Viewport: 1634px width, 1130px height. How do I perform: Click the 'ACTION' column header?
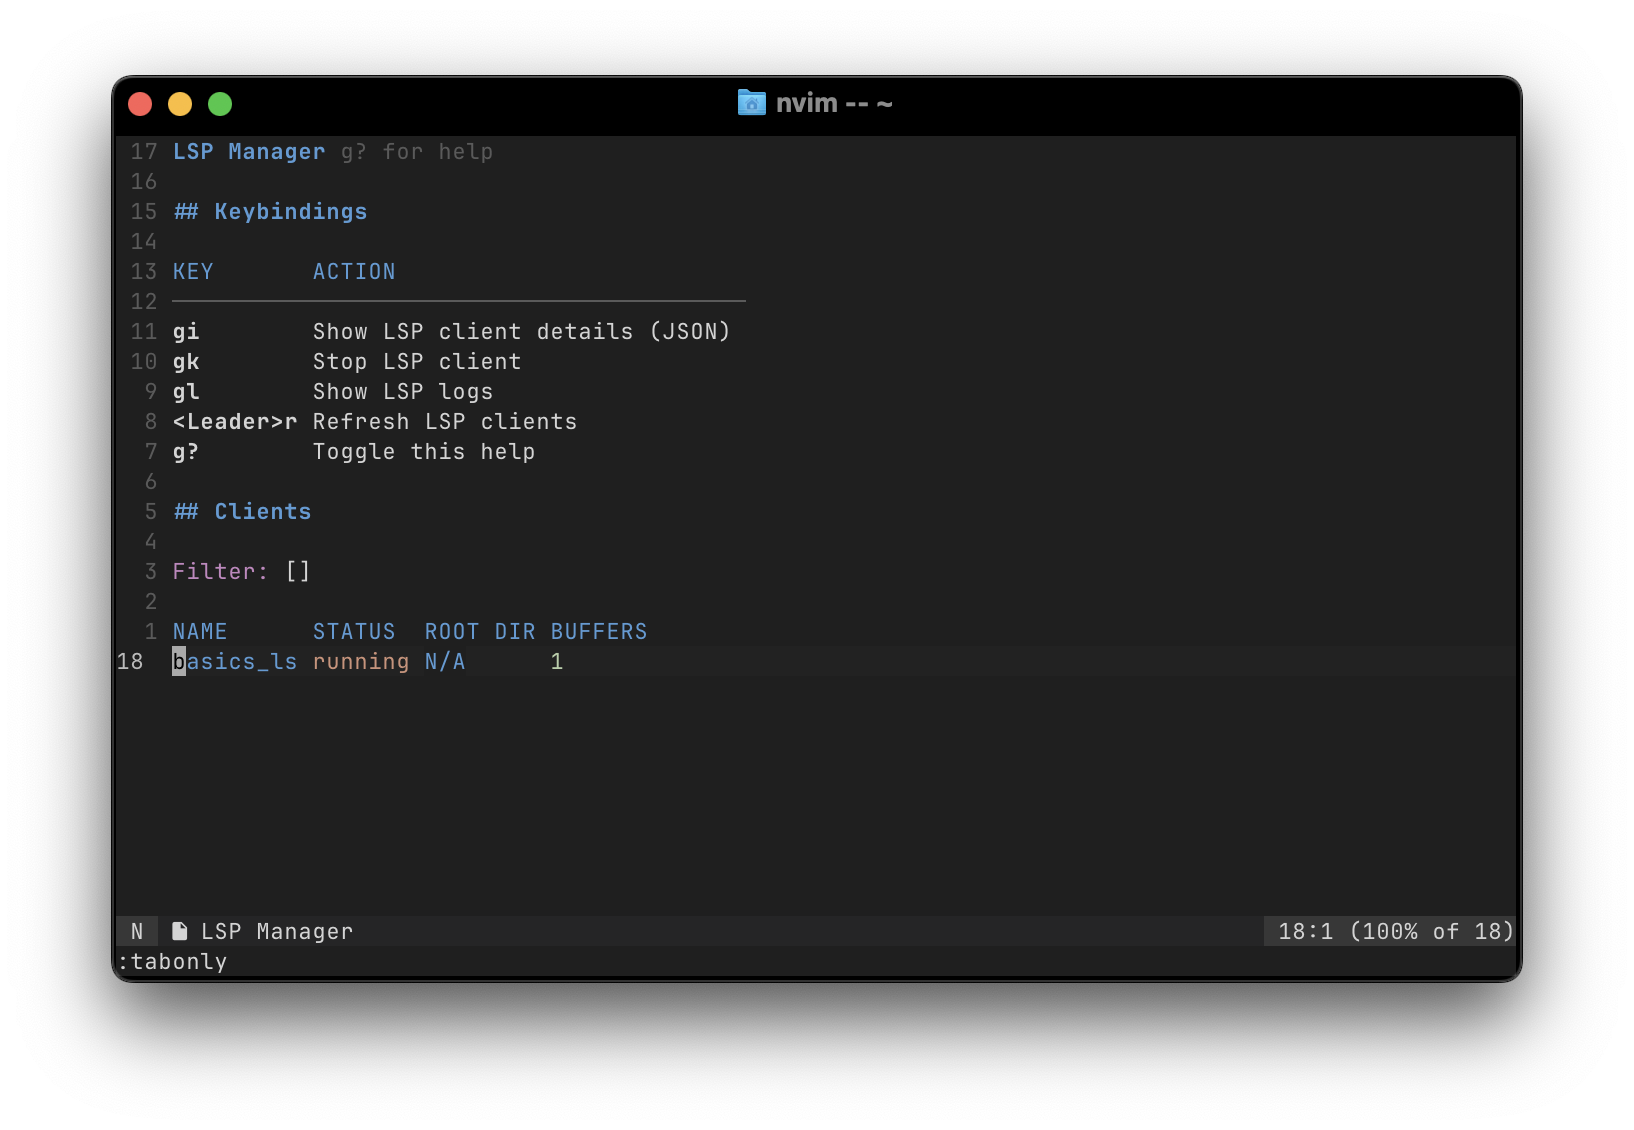click(x=354, y=271)
